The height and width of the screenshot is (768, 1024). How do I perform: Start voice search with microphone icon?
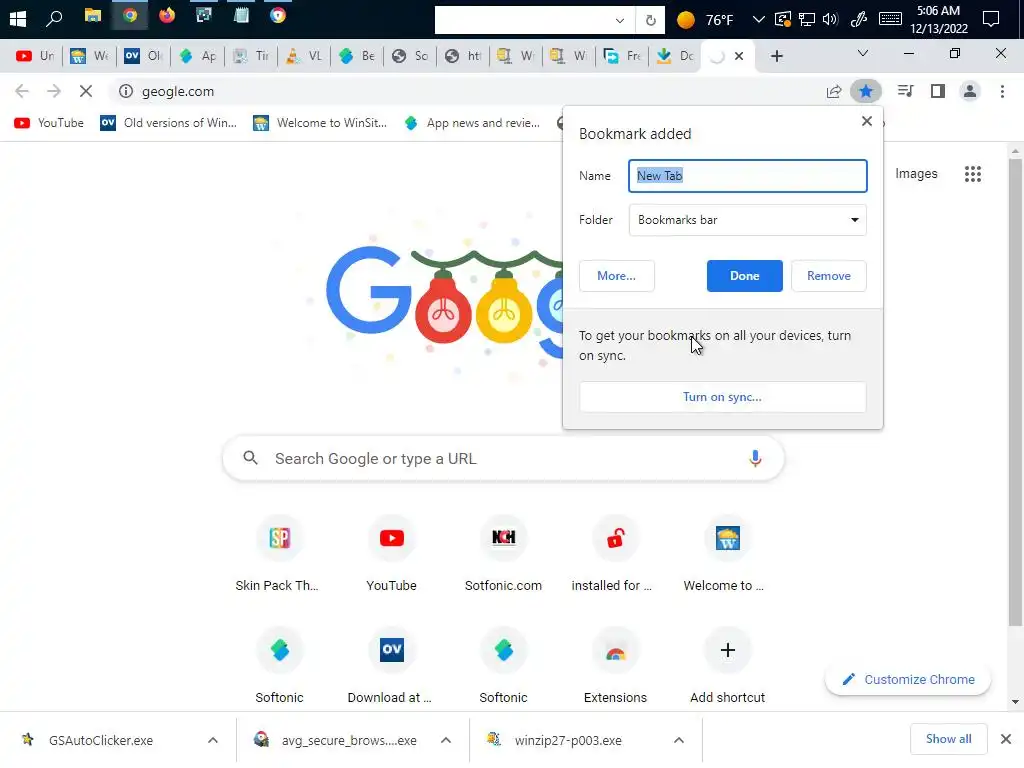click(x=755, y=458)
